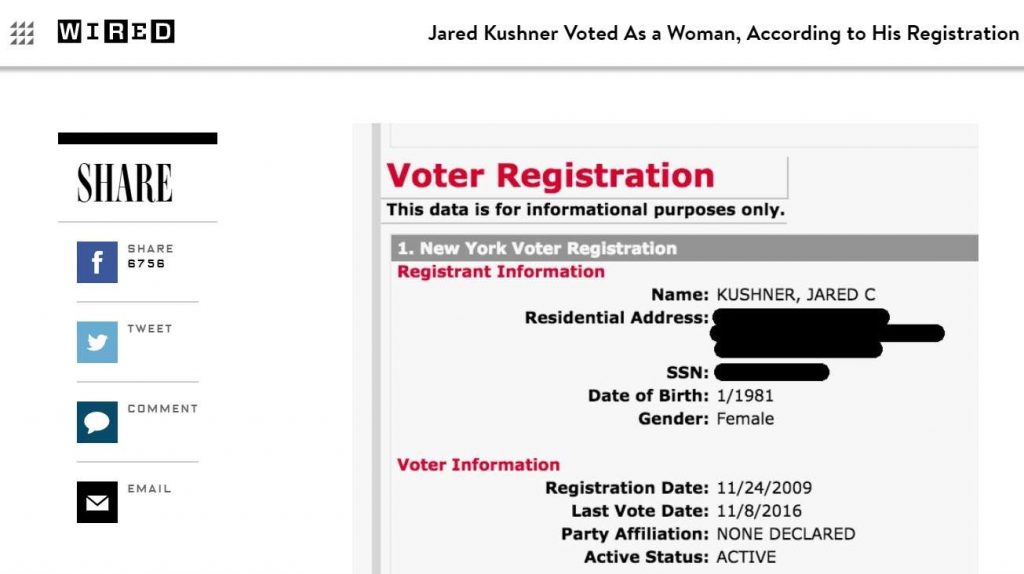This screenshot has width=1024, height=574.
Task: Click the red Voter Registration title
Action: (x=550, y=176)
